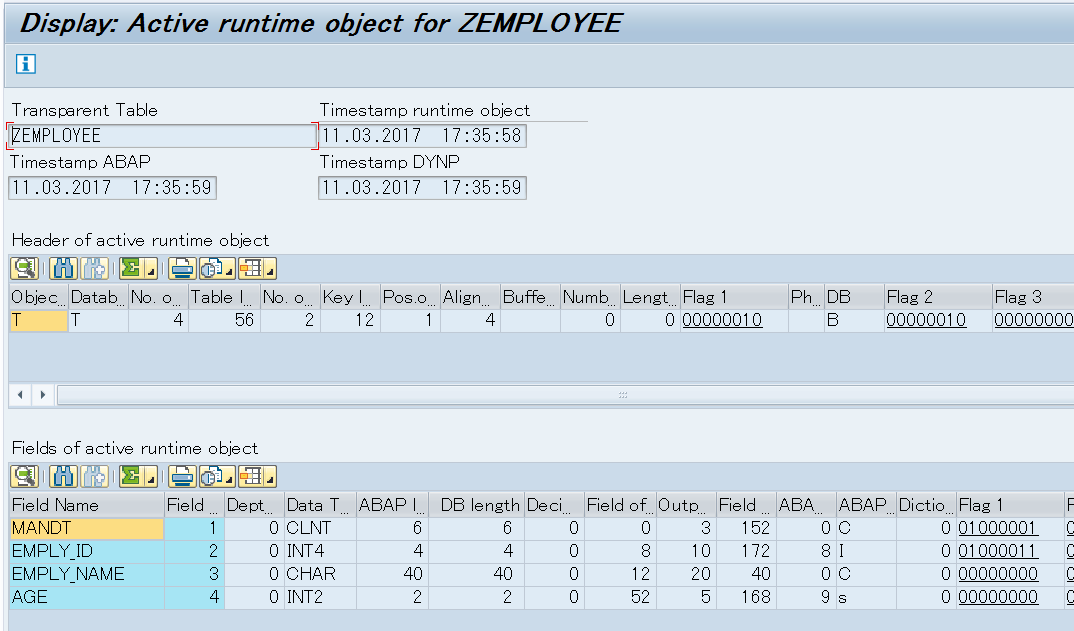Screen dimensions: 1074x631
Task: Click Find Next icon in Fields toolbar
Action: coord(95,476)
